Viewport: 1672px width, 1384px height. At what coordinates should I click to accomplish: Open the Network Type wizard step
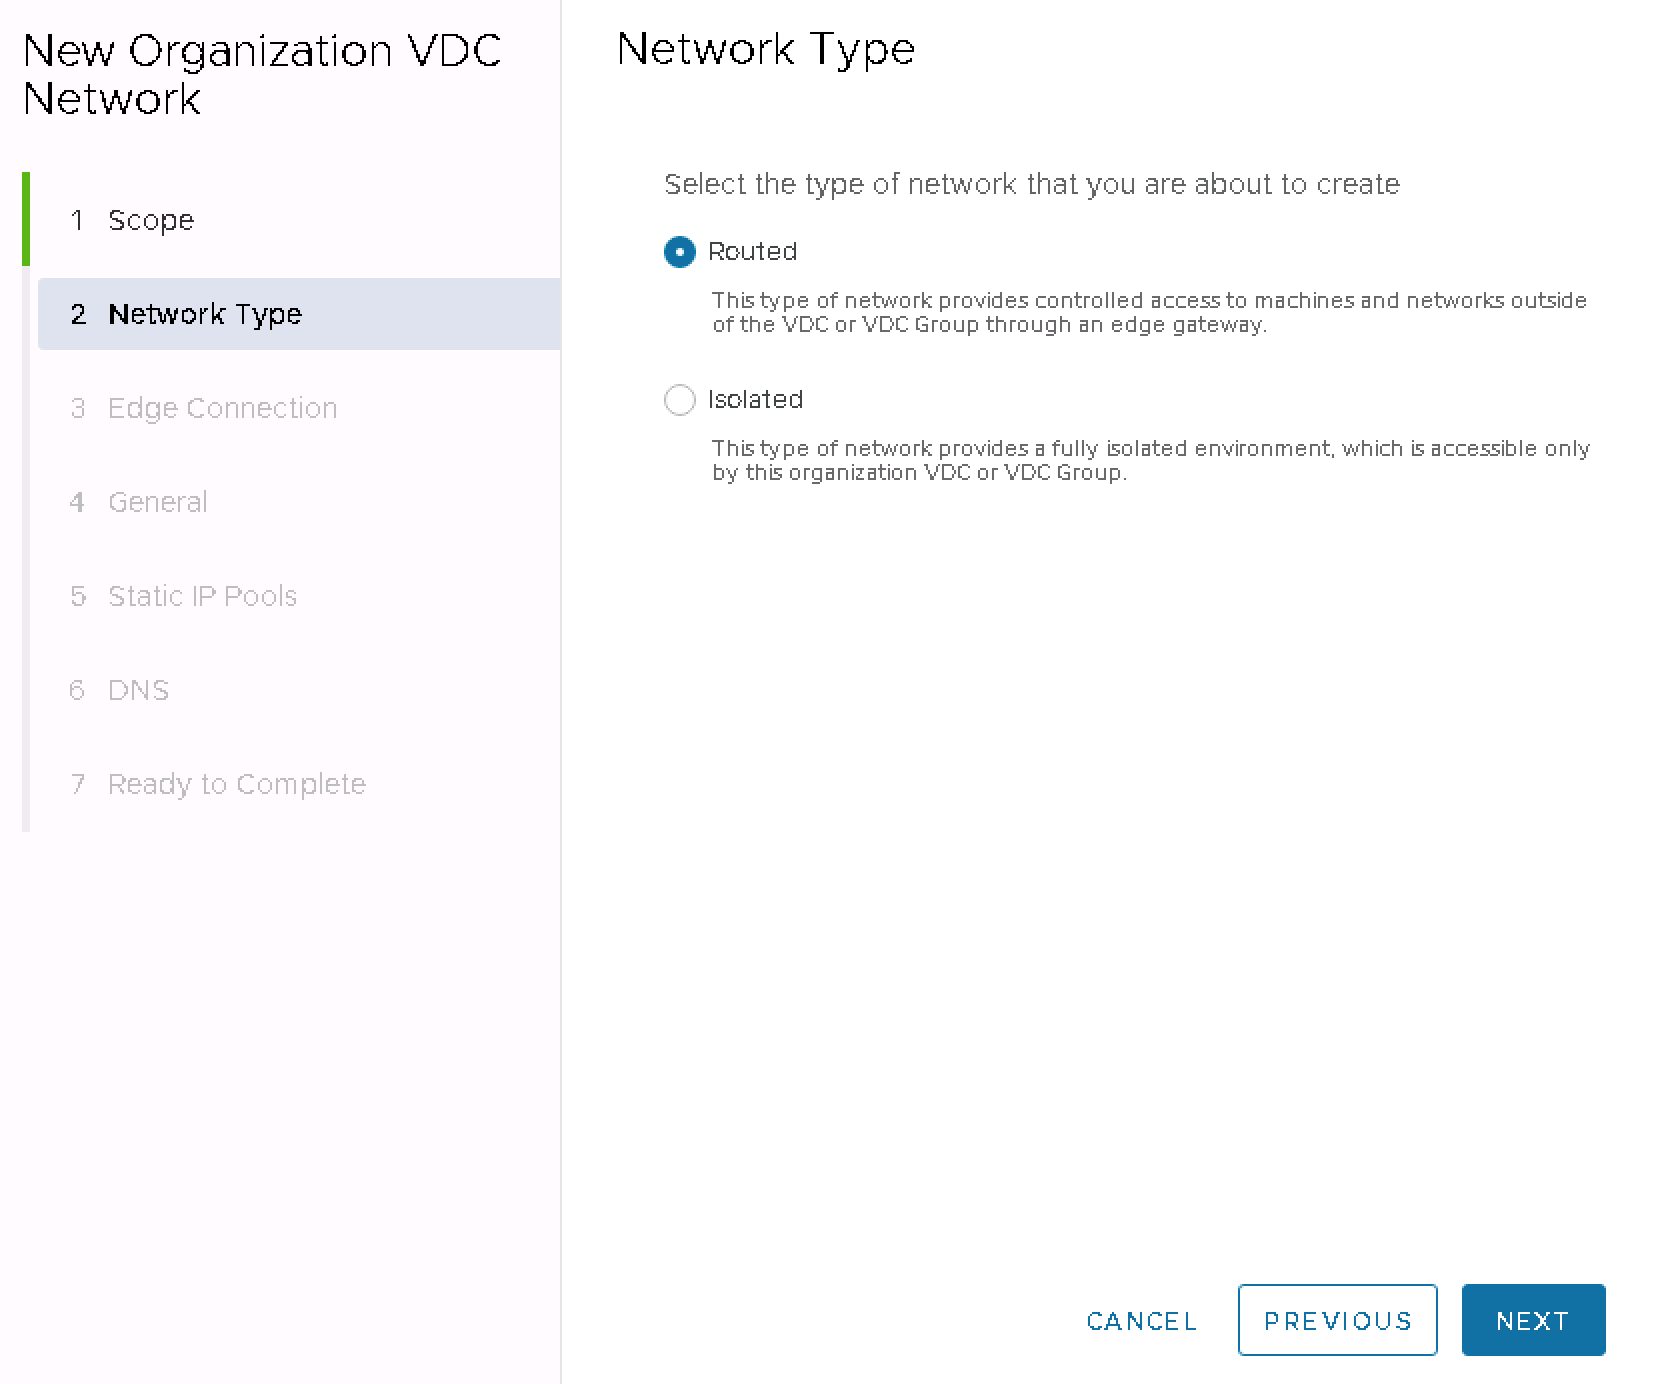(x=204, y=314)
